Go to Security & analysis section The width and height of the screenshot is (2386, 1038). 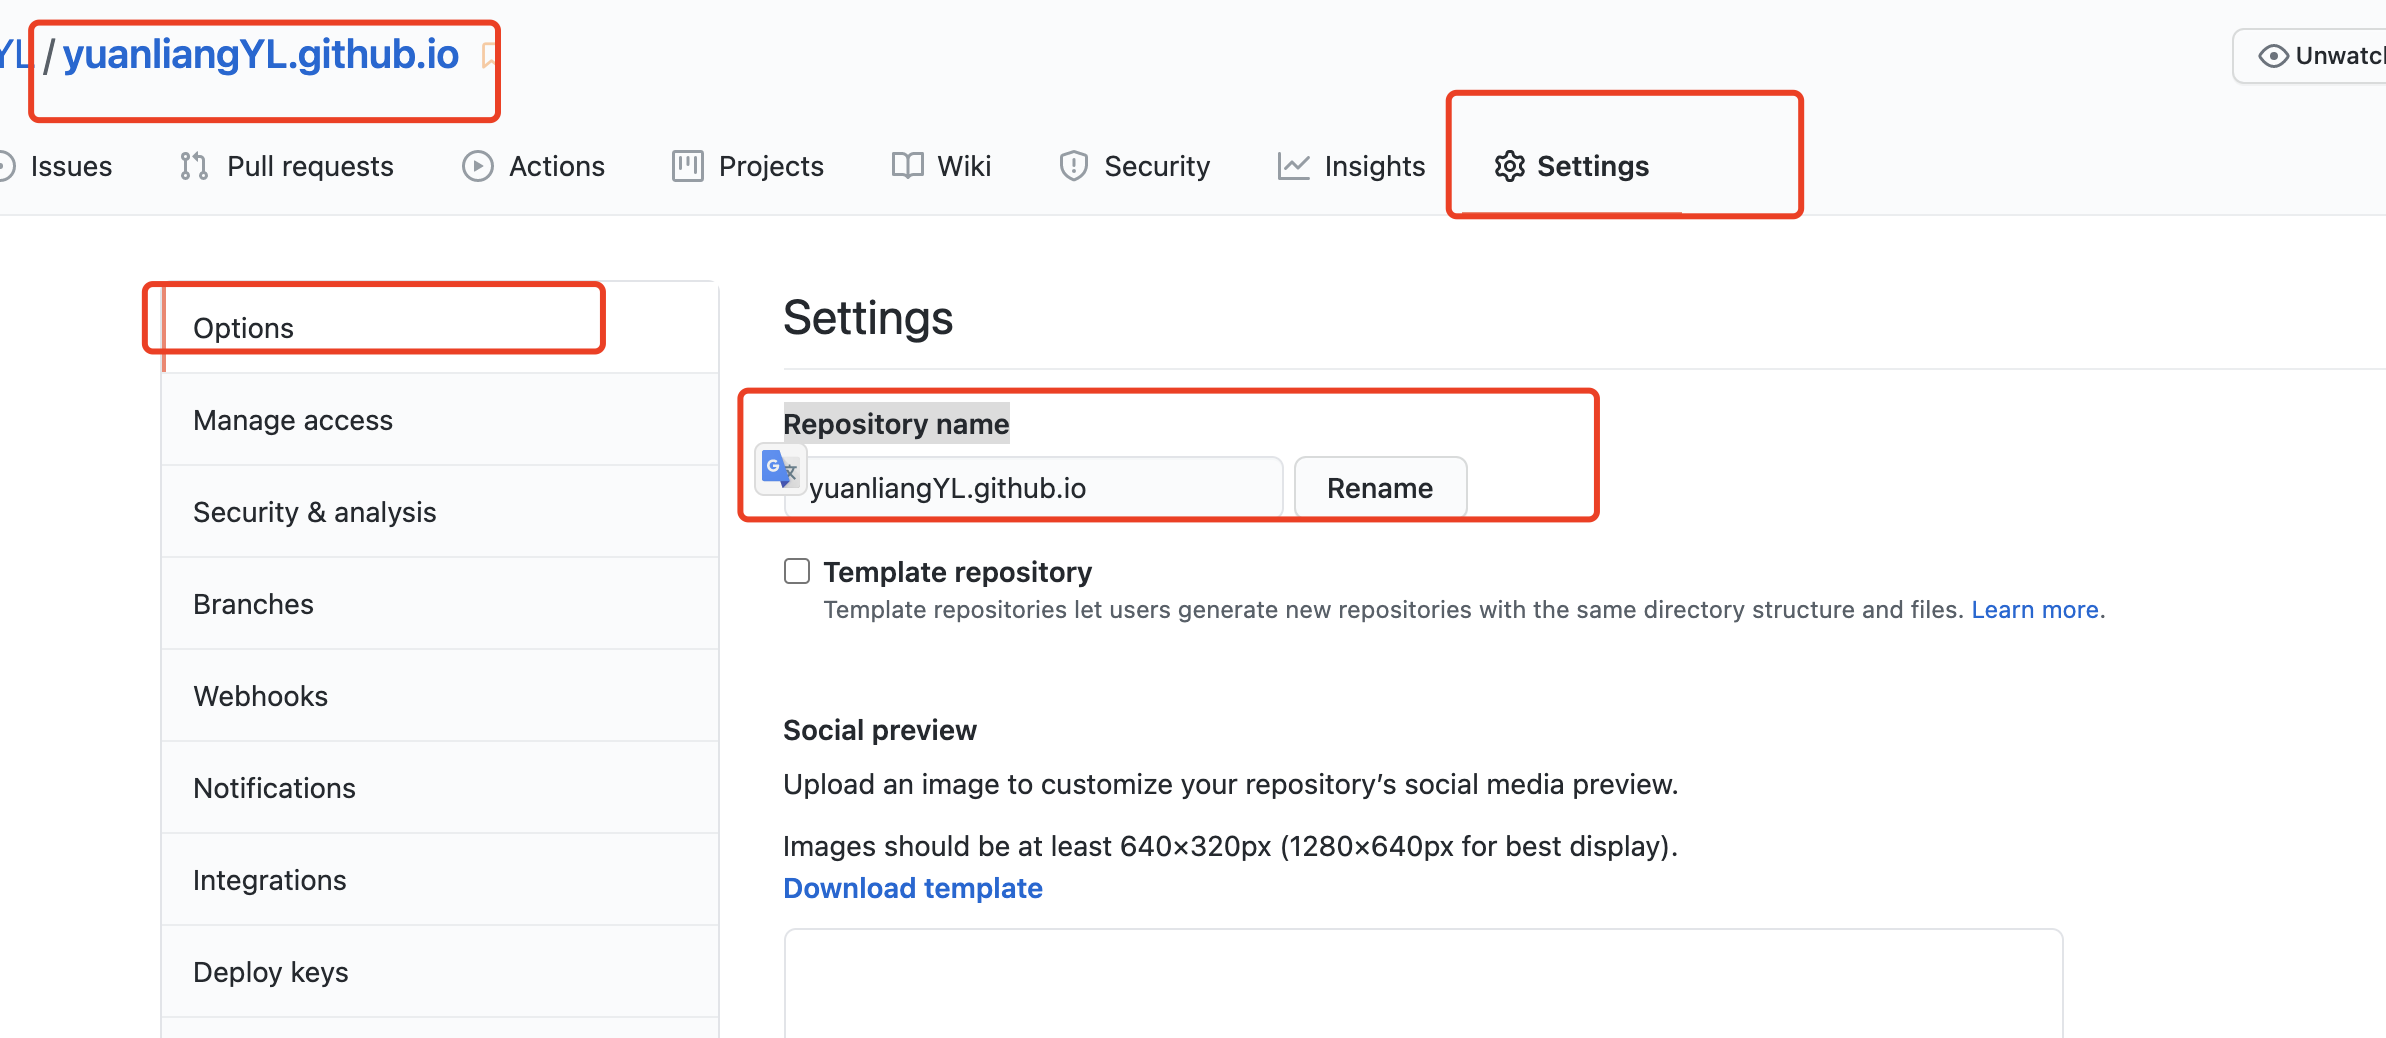click(x=314, y=512)
